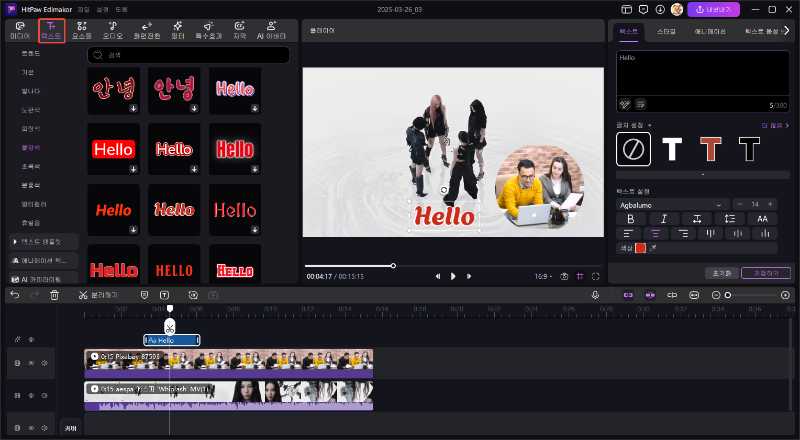Click the marker shield icon in timeline toolbar
The image size is (800, 440).
144,295
